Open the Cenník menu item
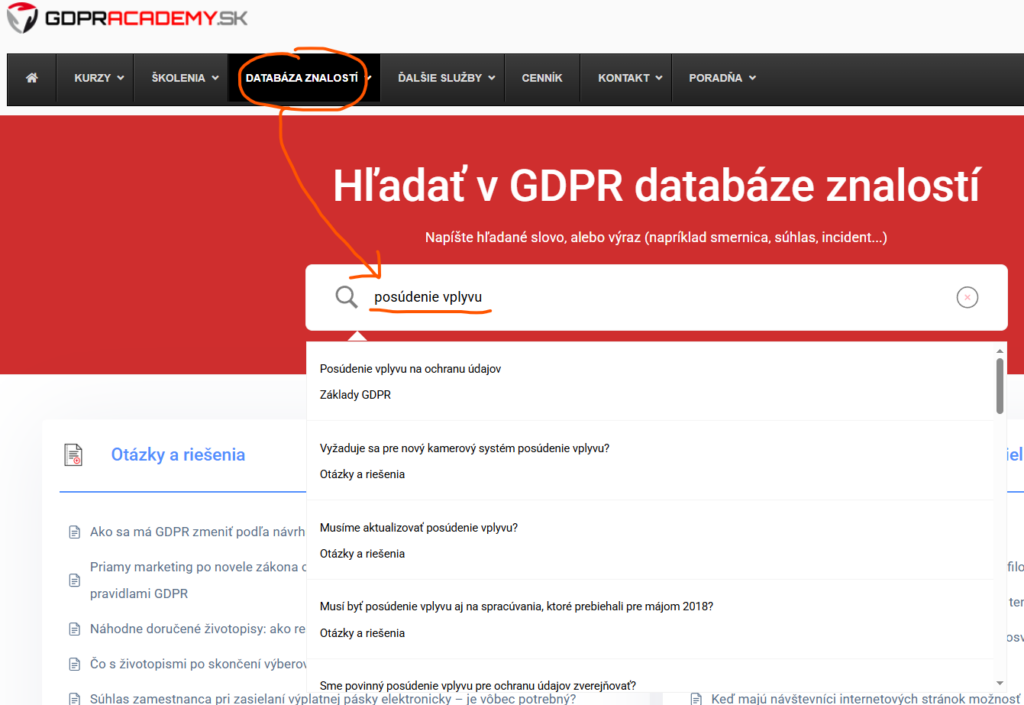 pyautogui.click(x=542, y=78)
